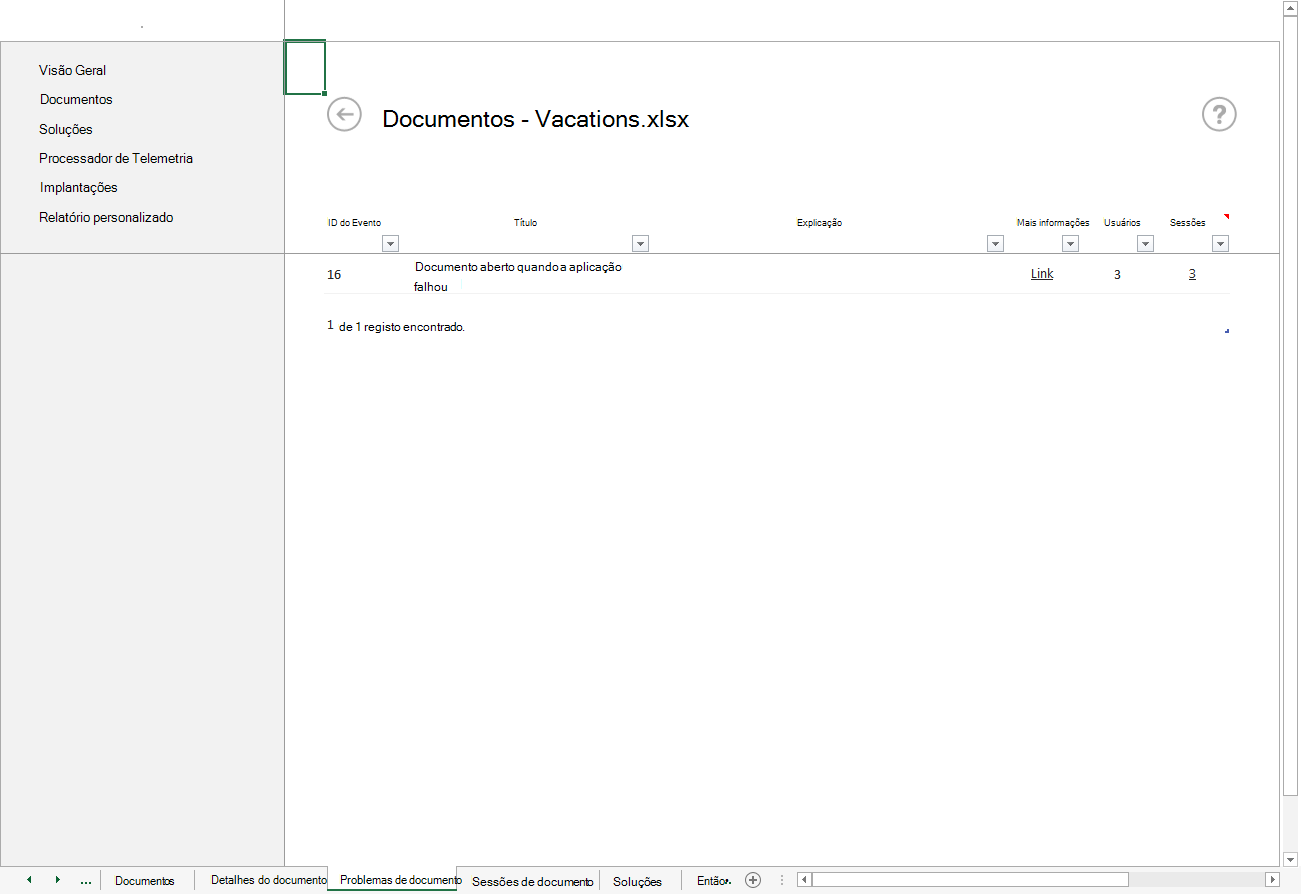Click the Título column header label
The width and height of the screenshot is (1301, 894).
(x=525, y=223)
